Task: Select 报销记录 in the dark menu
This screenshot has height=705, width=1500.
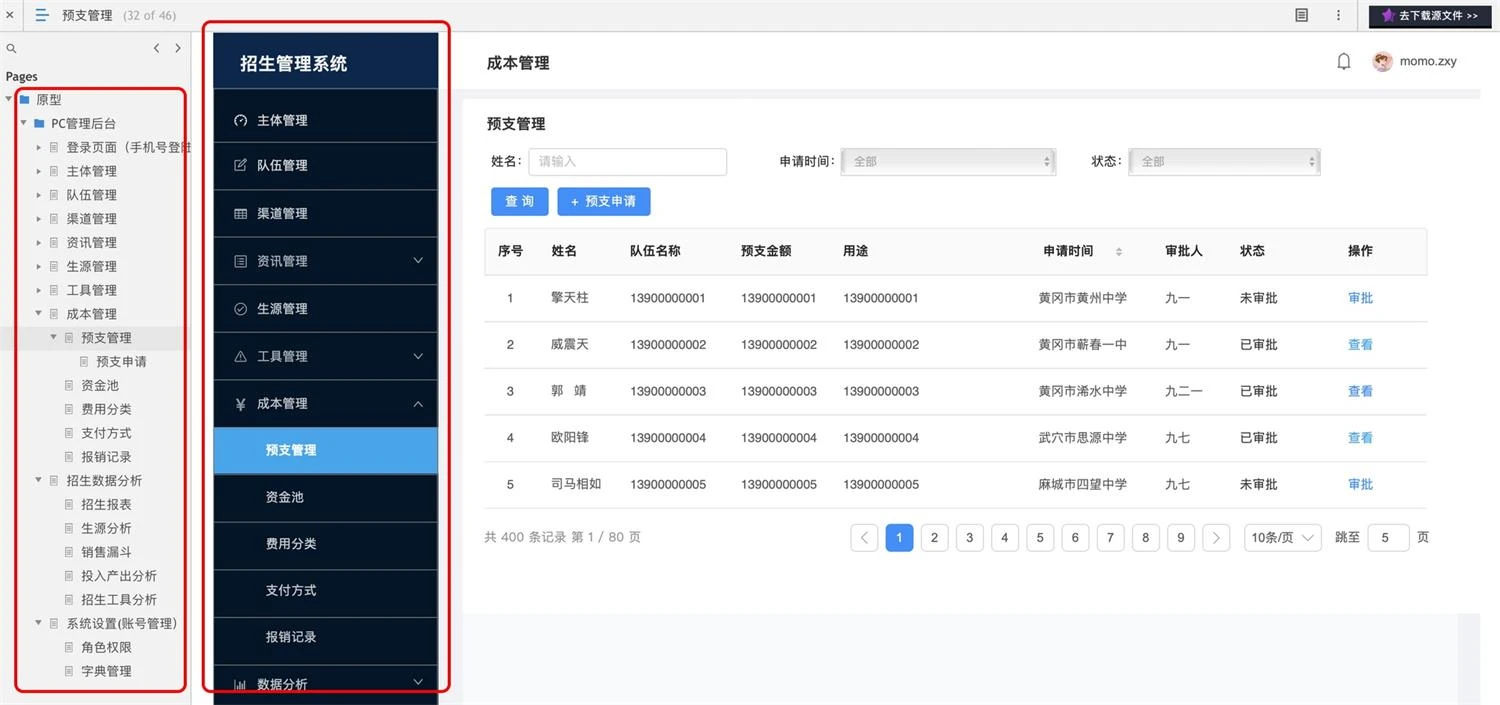Action: [326, 637]
